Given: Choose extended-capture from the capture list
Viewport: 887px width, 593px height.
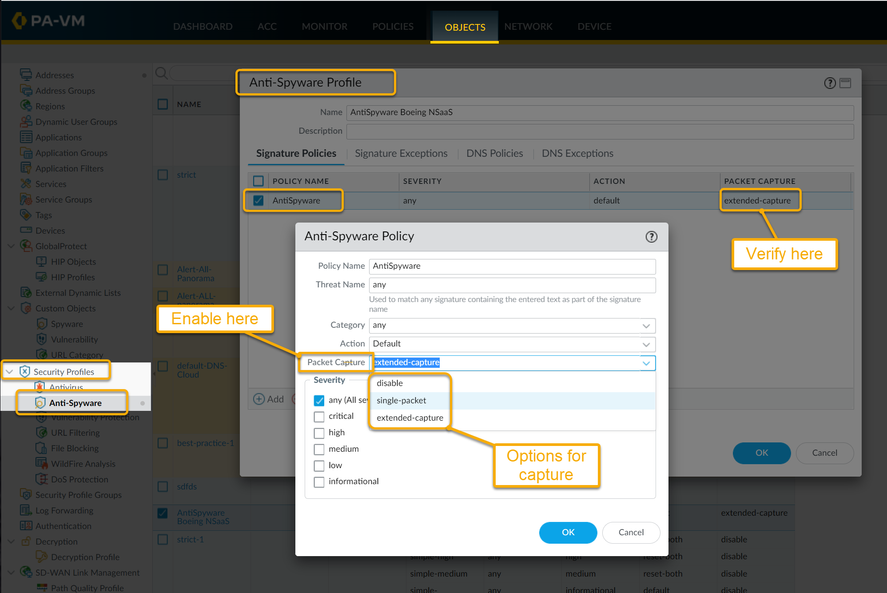Looking at the screenshot, I should 409,417.
